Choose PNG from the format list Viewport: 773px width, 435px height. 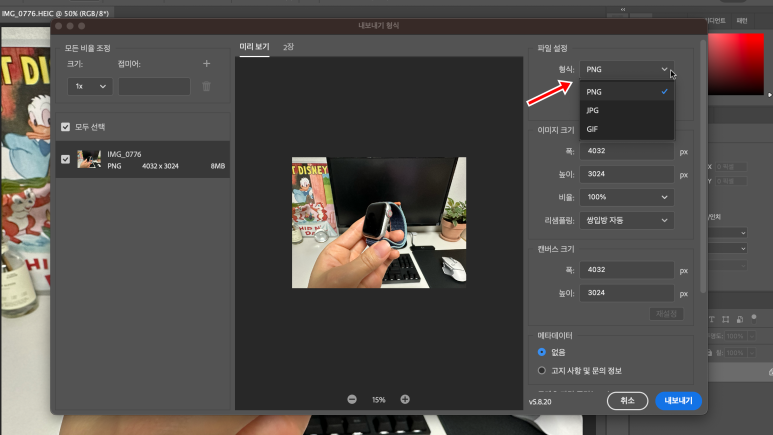(x=627, y=92)
